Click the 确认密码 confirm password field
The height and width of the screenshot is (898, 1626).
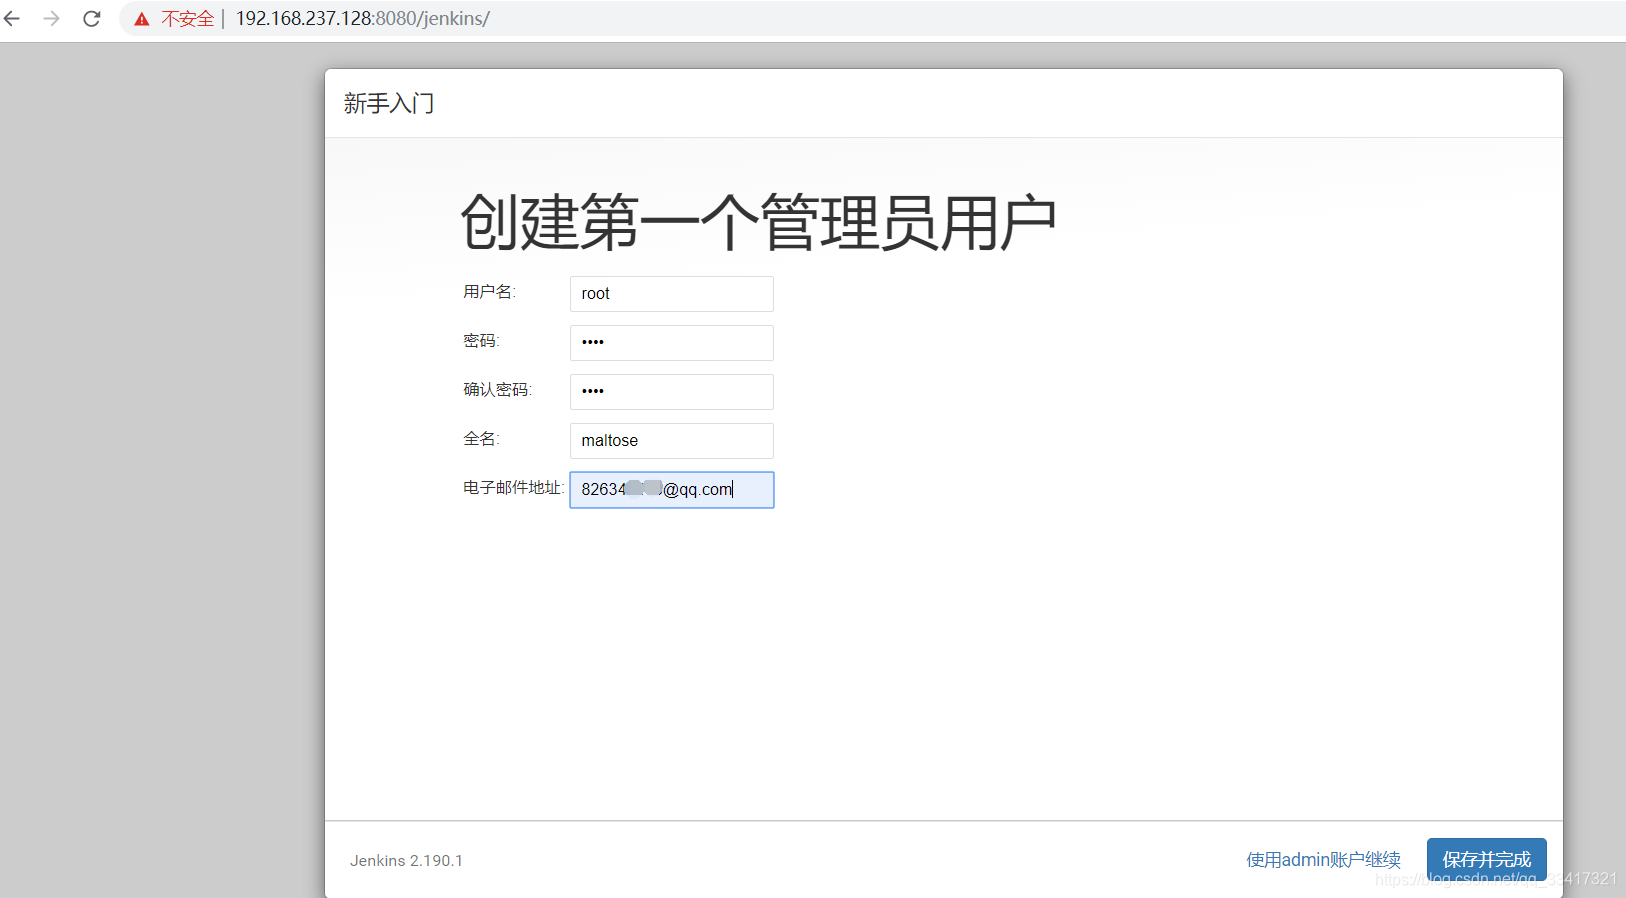[x=672, y=392]
